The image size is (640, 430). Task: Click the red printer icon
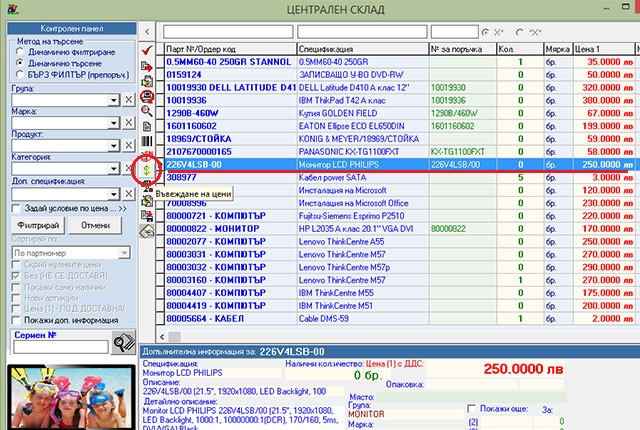coord(147,96)
